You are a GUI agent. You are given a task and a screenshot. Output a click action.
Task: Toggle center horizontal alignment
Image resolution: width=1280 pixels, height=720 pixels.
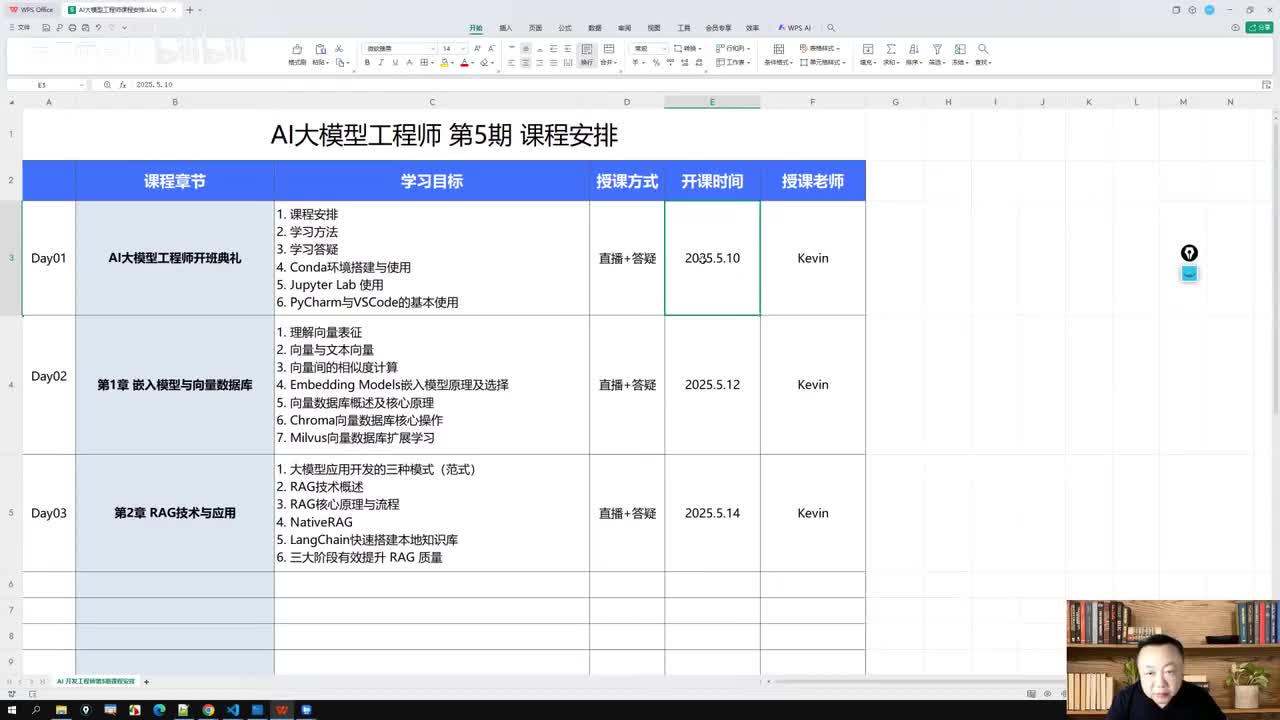click(525, 62)
